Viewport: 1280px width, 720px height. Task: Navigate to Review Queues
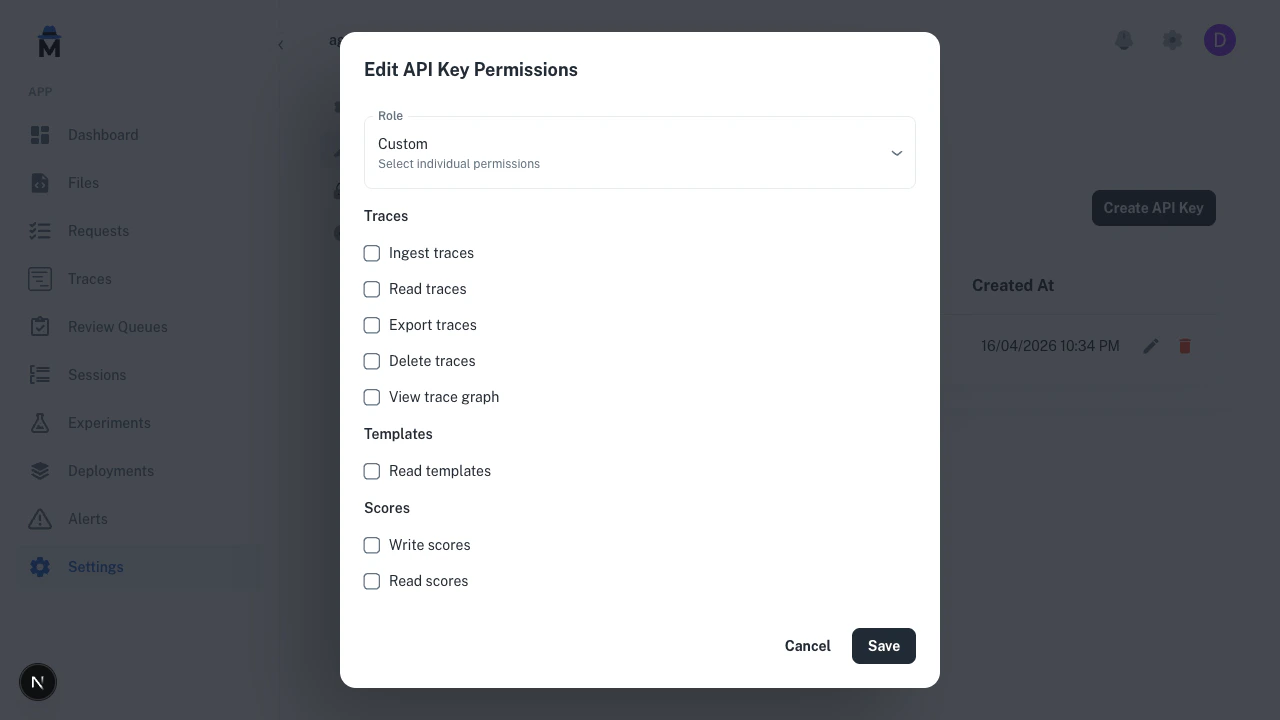point(116,327)
